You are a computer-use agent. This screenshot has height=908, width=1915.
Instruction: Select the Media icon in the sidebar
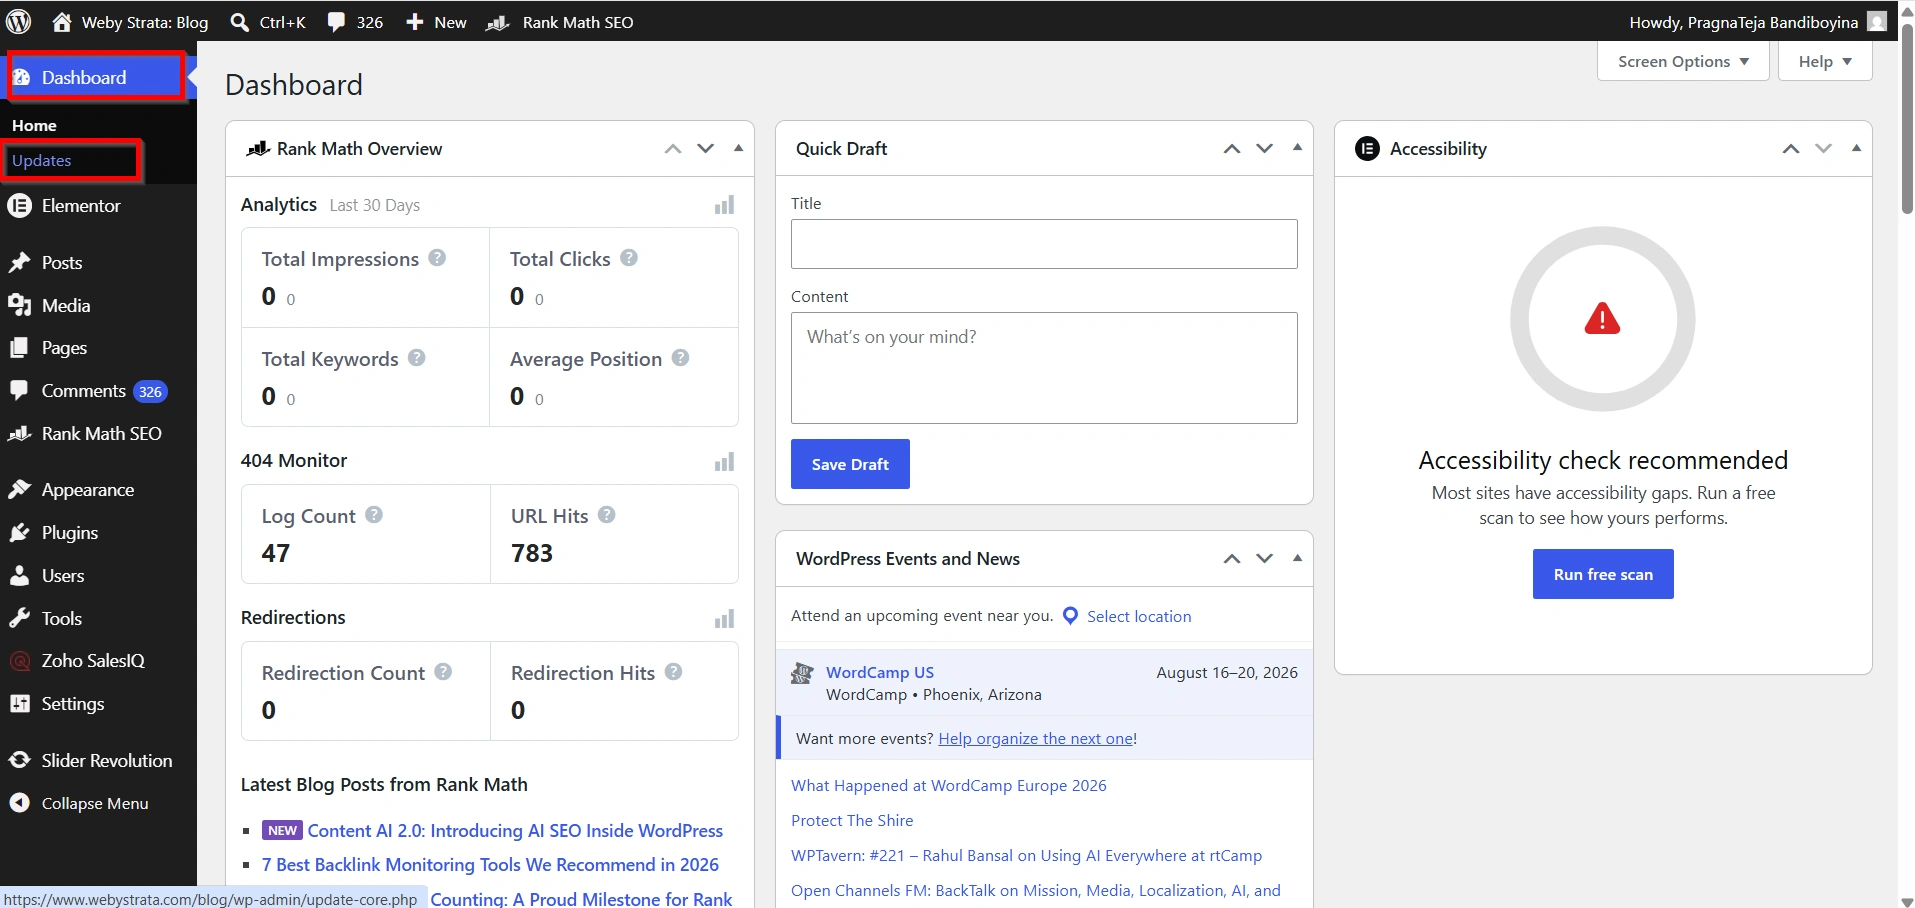click(19, 305)
